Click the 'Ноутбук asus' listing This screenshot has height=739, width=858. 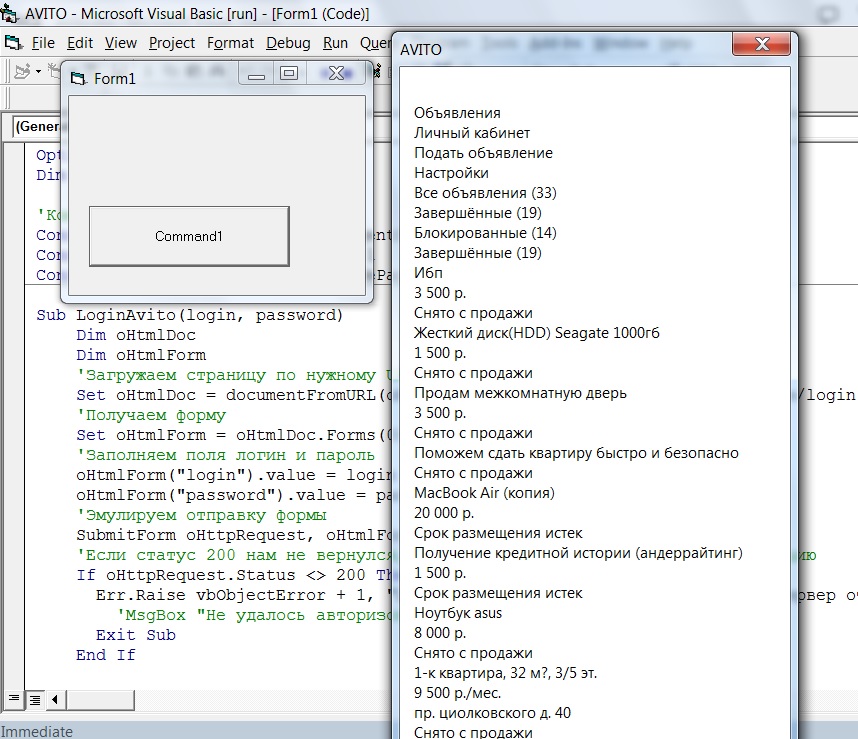[x=457, y=613]
